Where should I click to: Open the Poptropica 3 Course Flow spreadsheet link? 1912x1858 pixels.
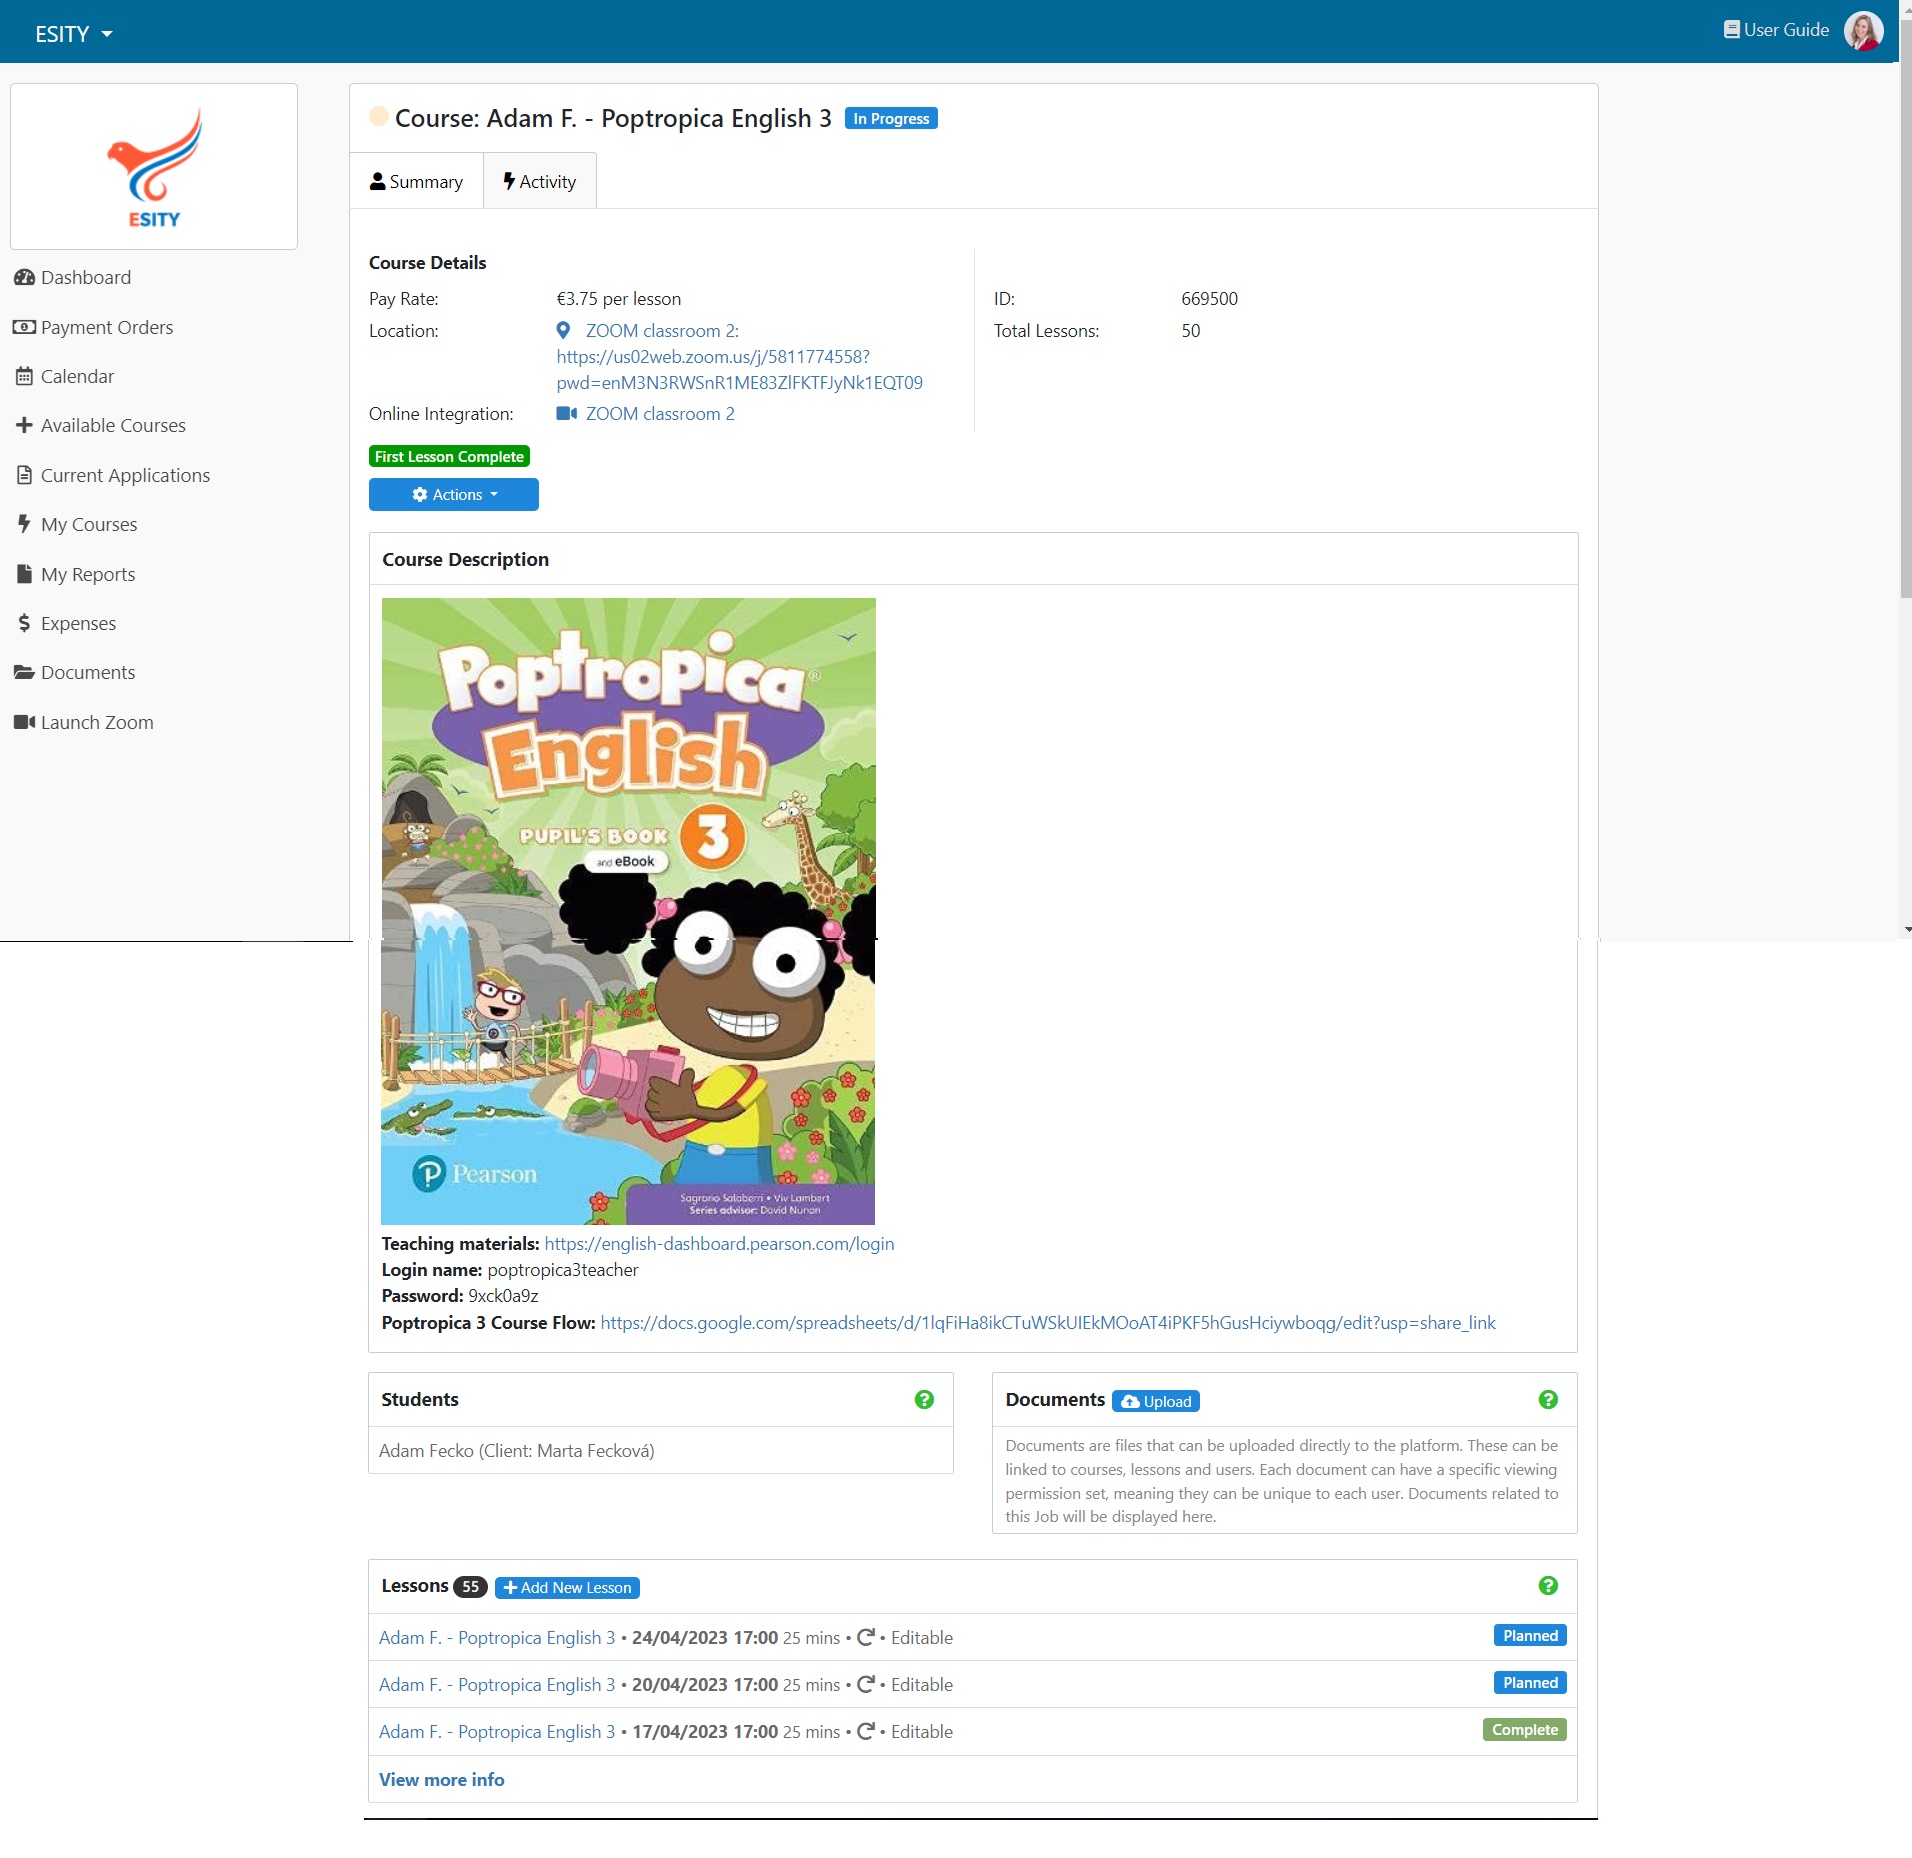pos(1048,1323)
